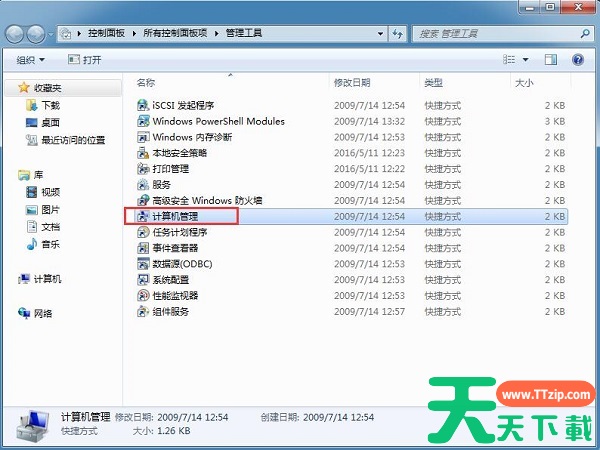
Task: Click the Back navigation arrow
Action: 16,34
